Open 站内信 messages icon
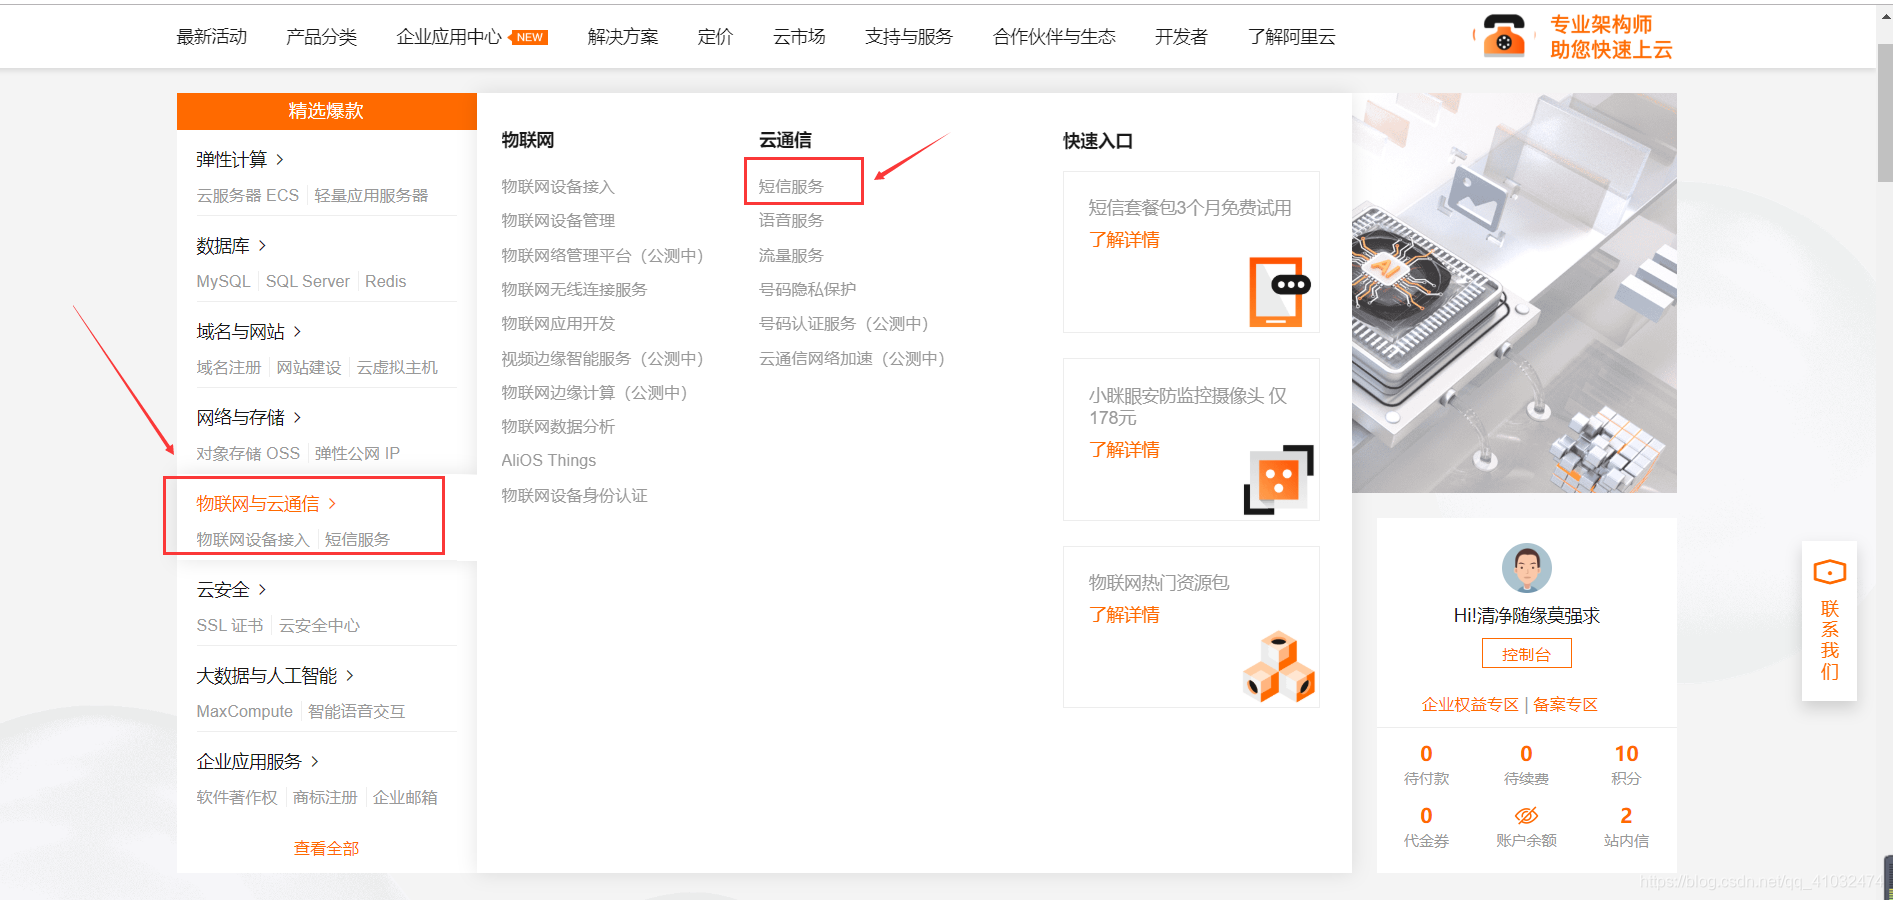1893x900 pixels. 1626,815
